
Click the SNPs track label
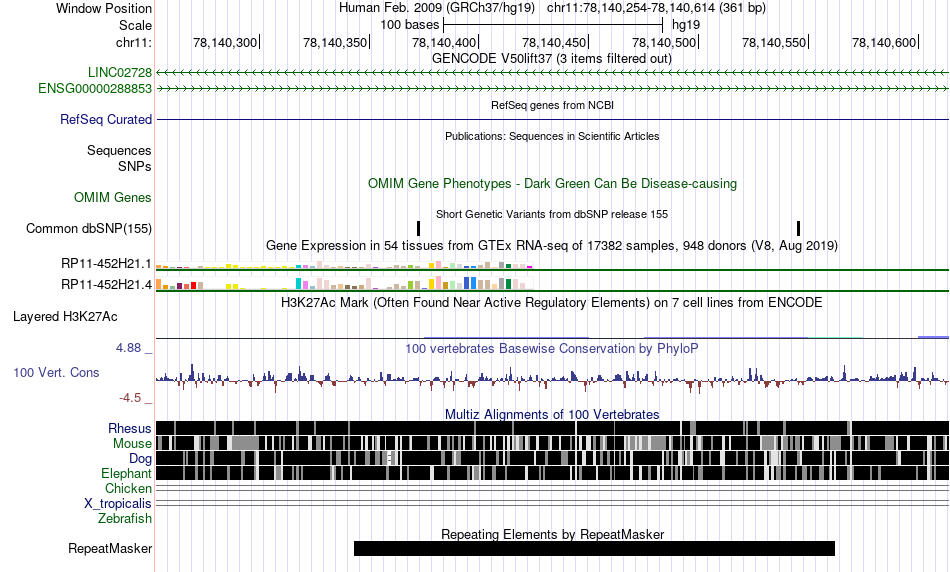(135, 167)
